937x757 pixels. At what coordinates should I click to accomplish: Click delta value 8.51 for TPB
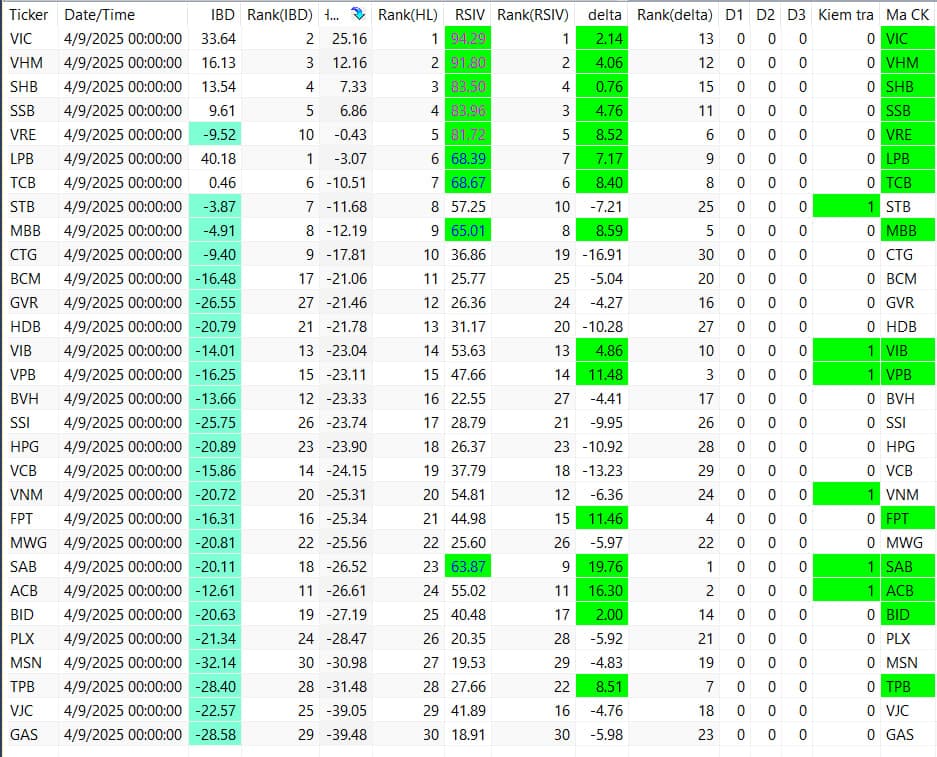(602, 686)
